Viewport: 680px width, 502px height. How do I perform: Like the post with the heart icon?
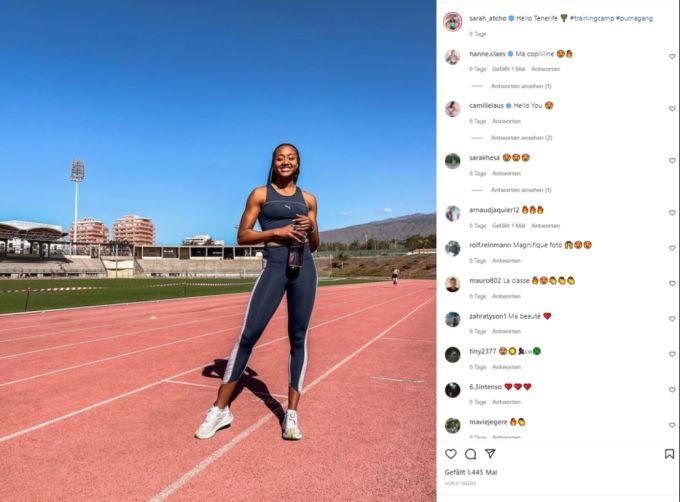[x=451, y=454]
